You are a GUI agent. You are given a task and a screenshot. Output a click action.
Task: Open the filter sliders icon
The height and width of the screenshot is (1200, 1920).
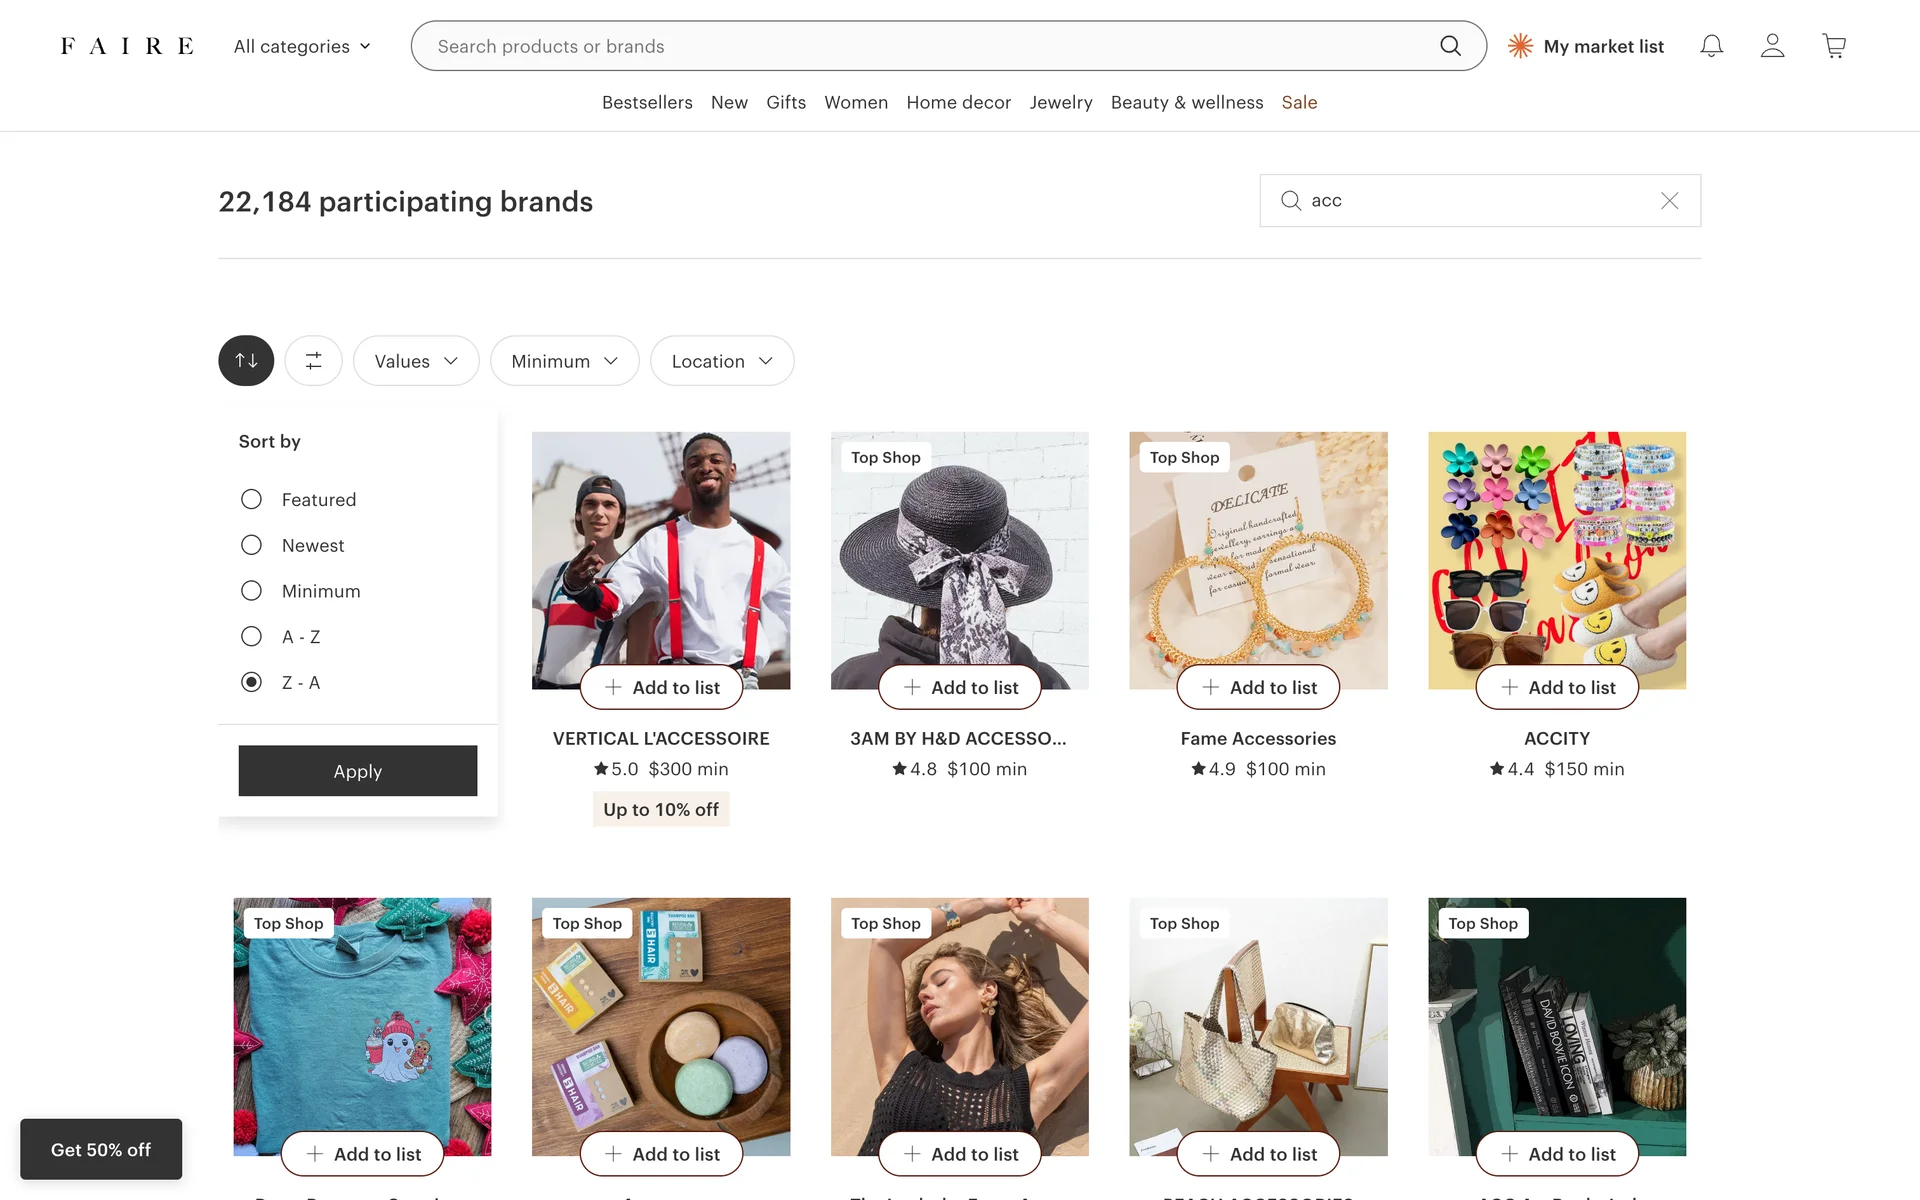[x=314, y=361]
